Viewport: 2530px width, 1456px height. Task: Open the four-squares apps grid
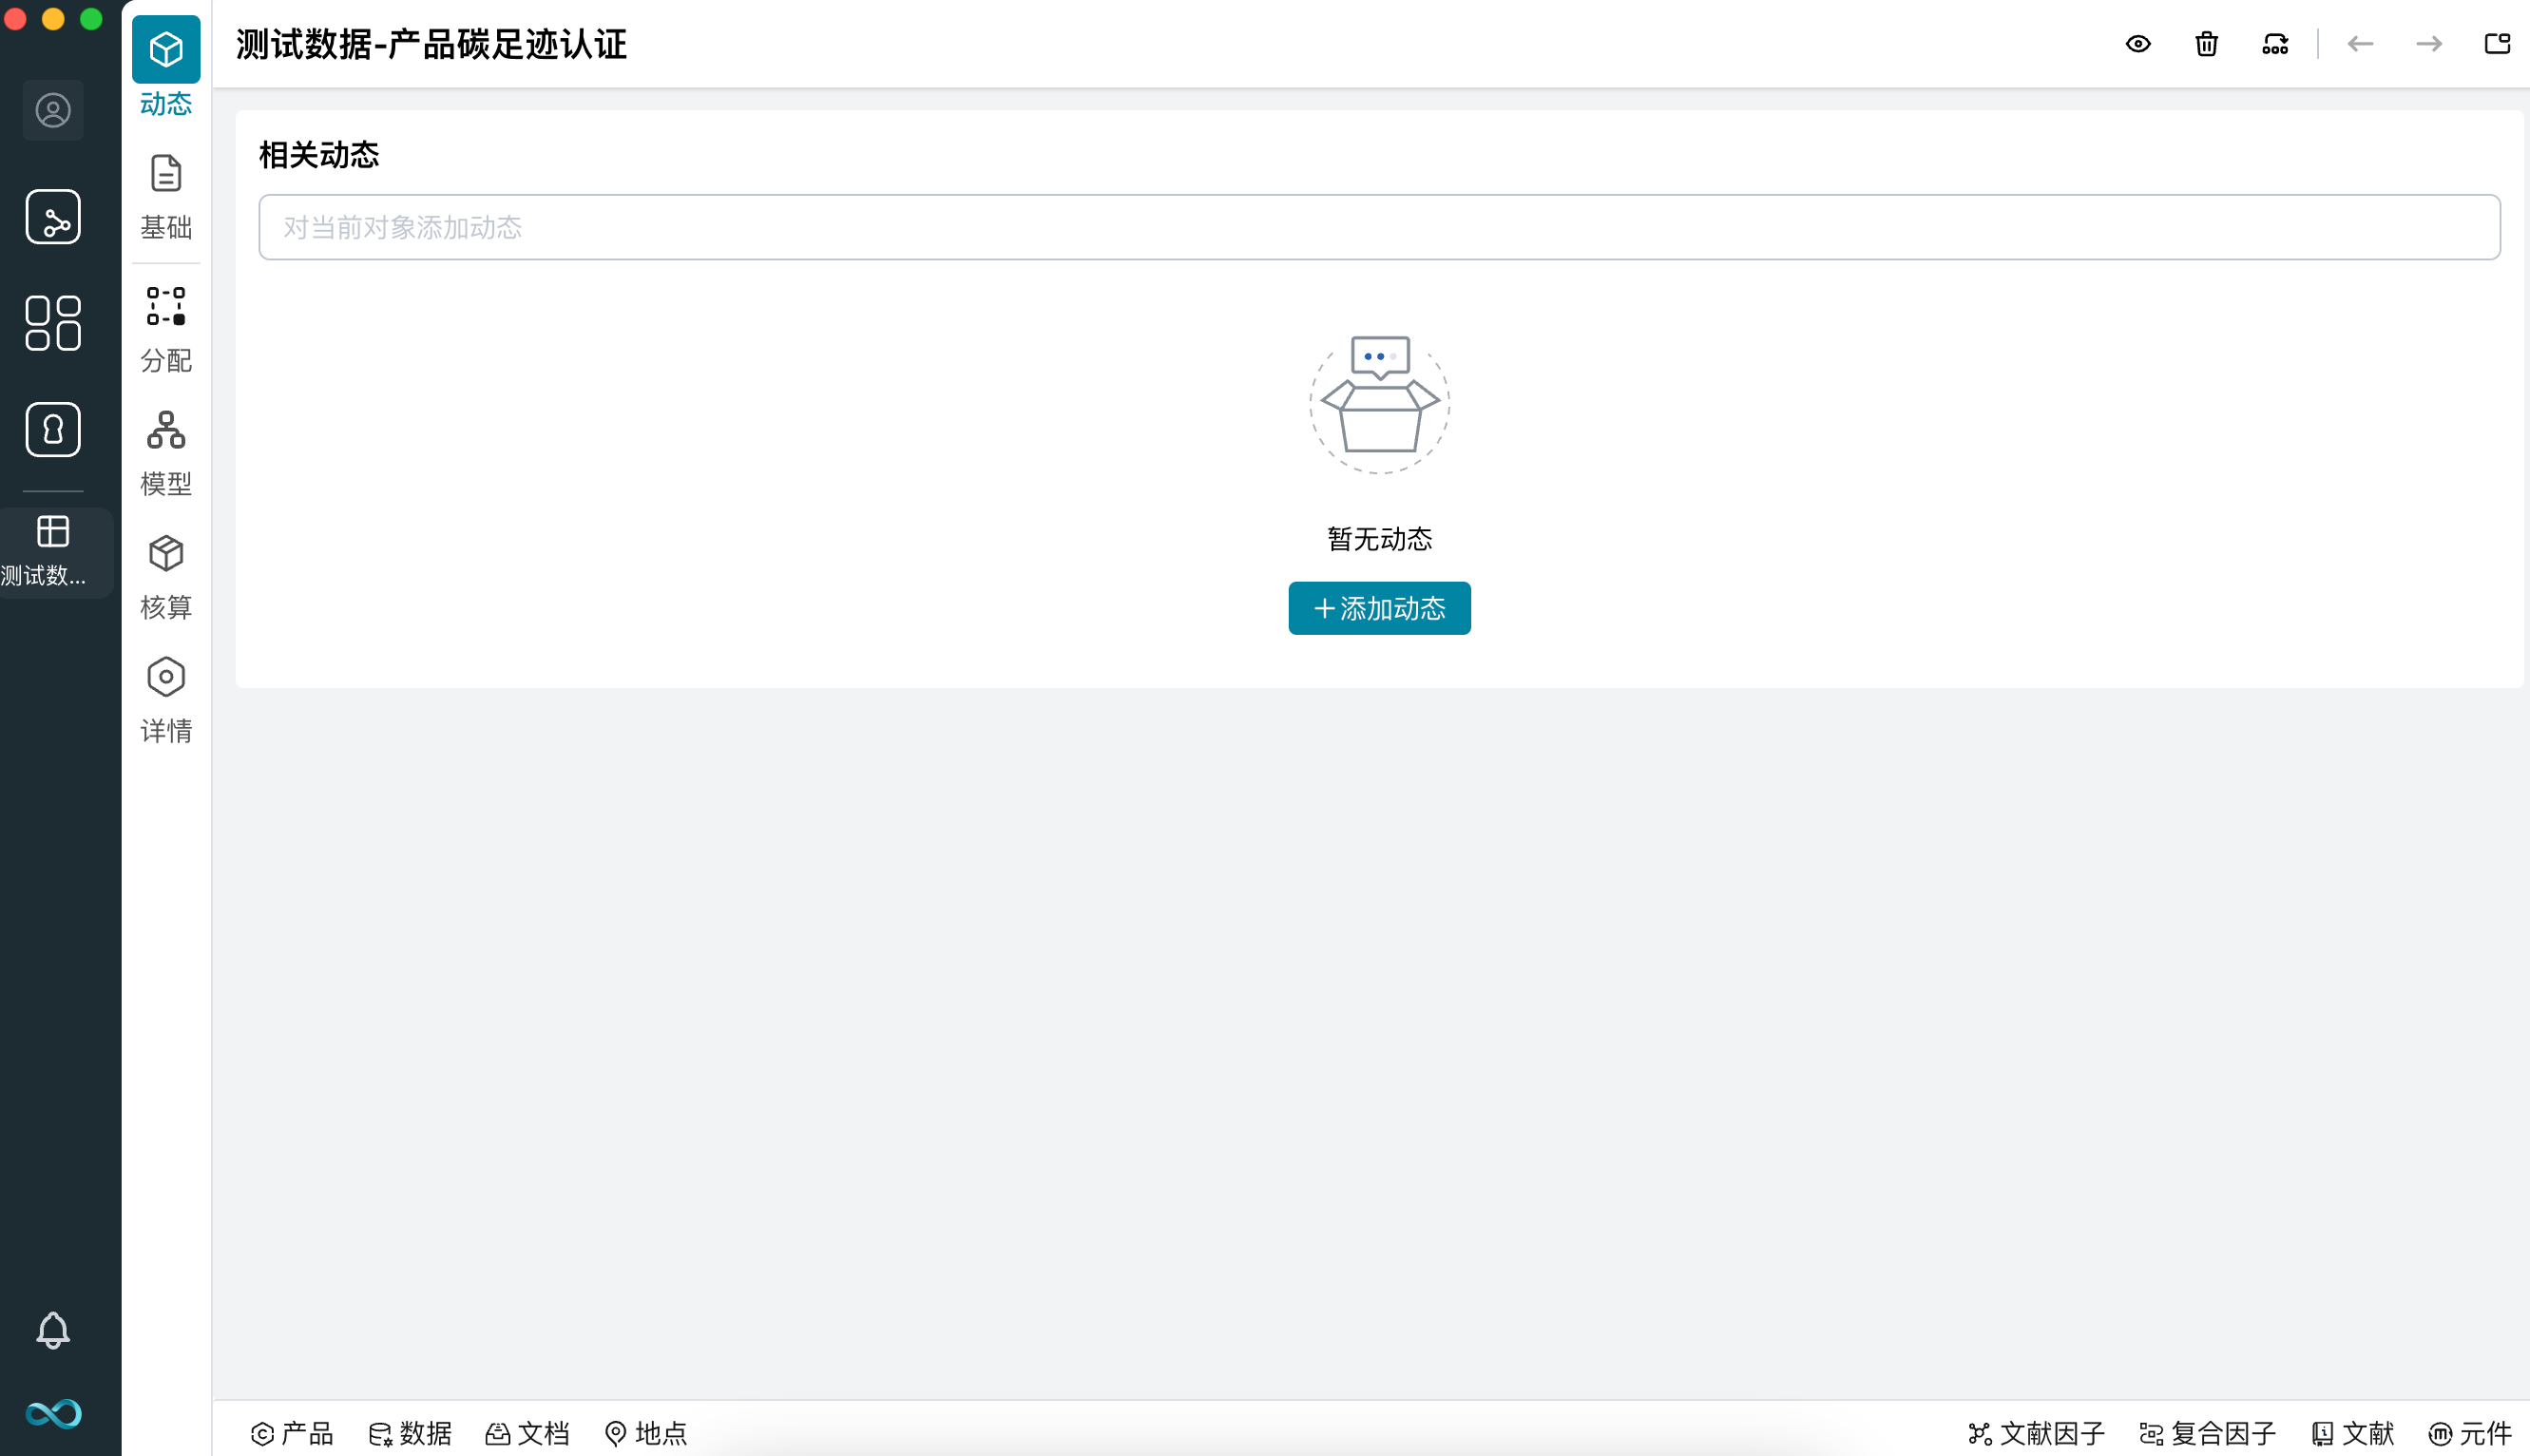[x=53, y=323]
